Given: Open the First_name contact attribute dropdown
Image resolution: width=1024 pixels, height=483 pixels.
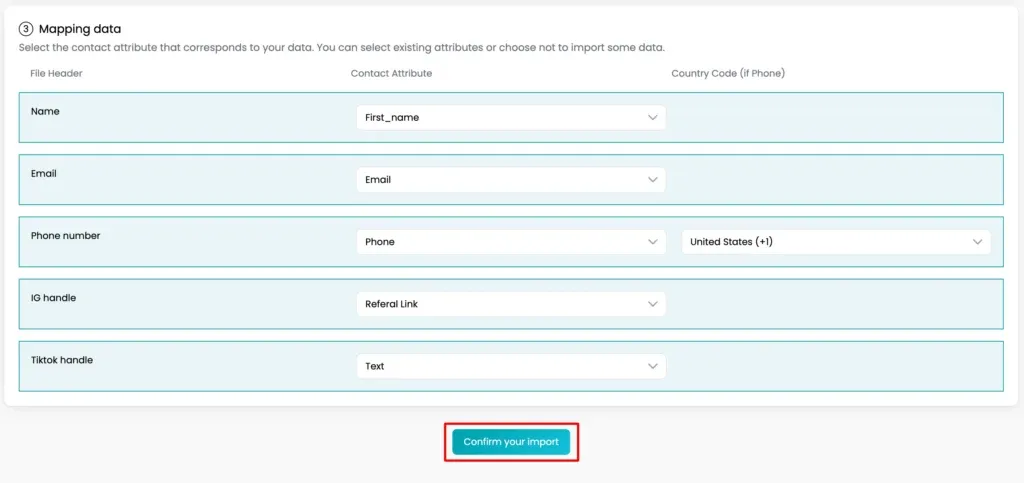Looking at the screenshot, I should [511, 117].
